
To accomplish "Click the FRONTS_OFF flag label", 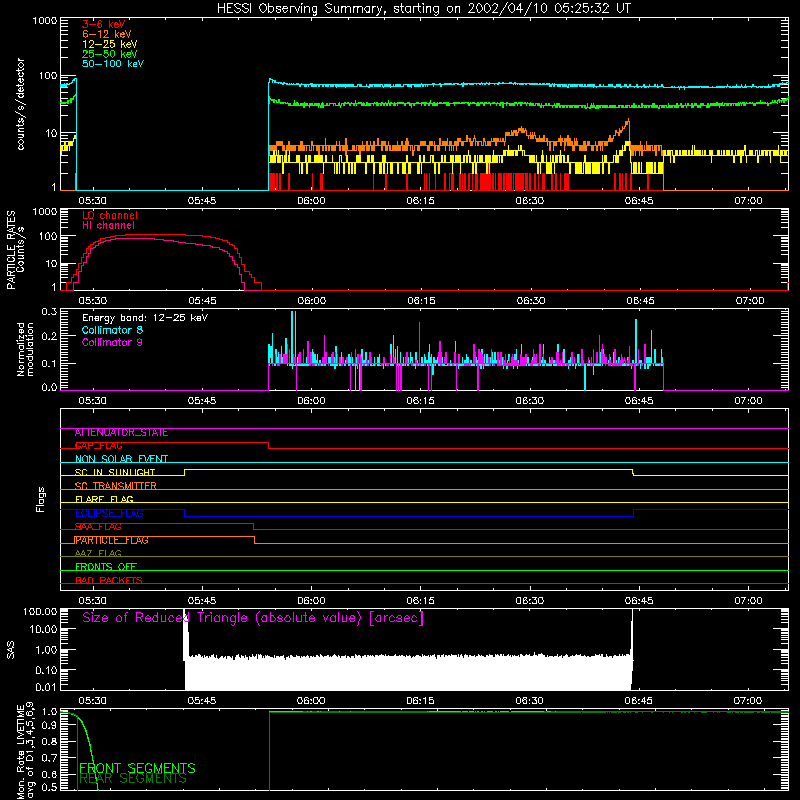I will click(106, 567).
